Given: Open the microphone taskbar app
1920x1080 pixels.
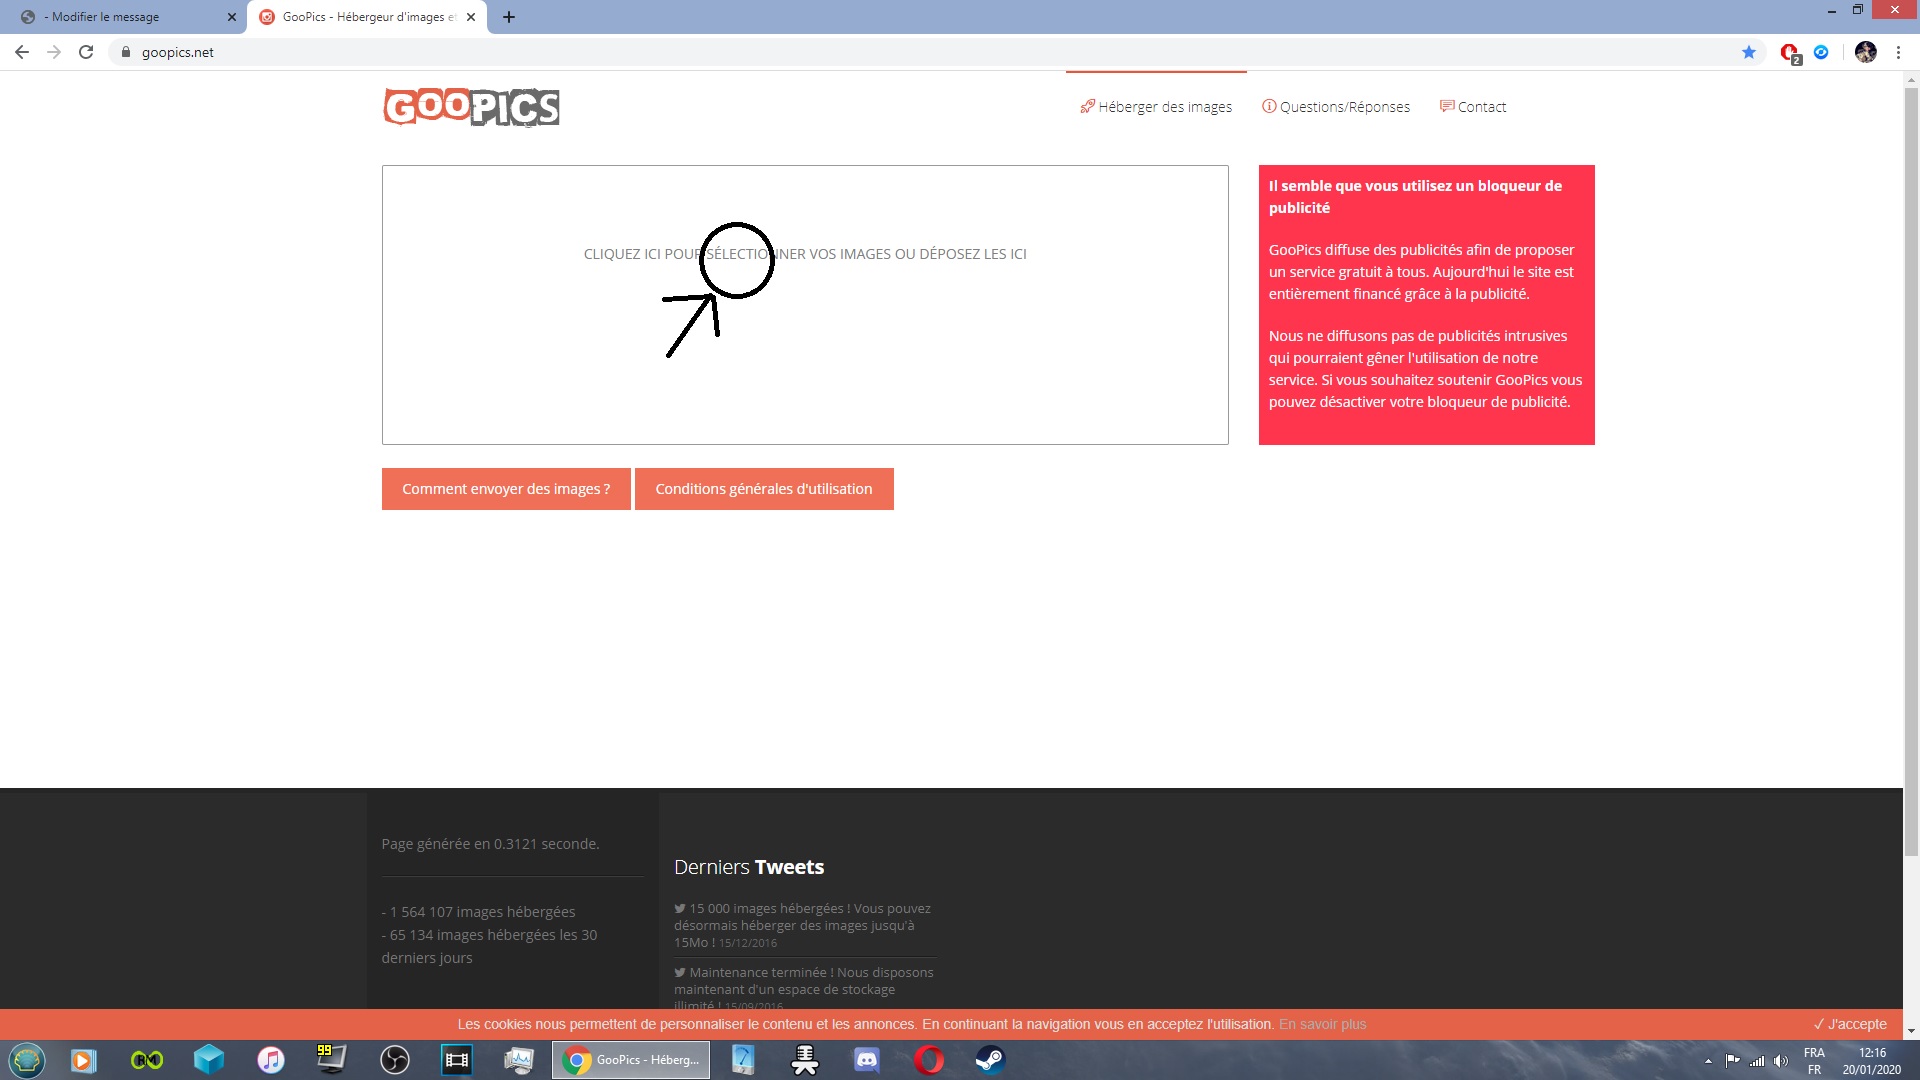Looking at the screenshot, I should tap(805, 1060).
